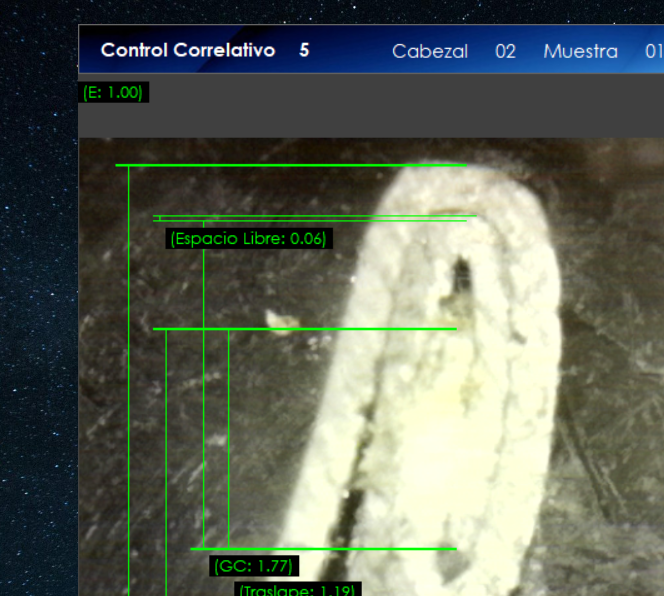Click the Espacio Libre double horizontal line
This screenshot has height=596, width=664.
pos(310,217)
